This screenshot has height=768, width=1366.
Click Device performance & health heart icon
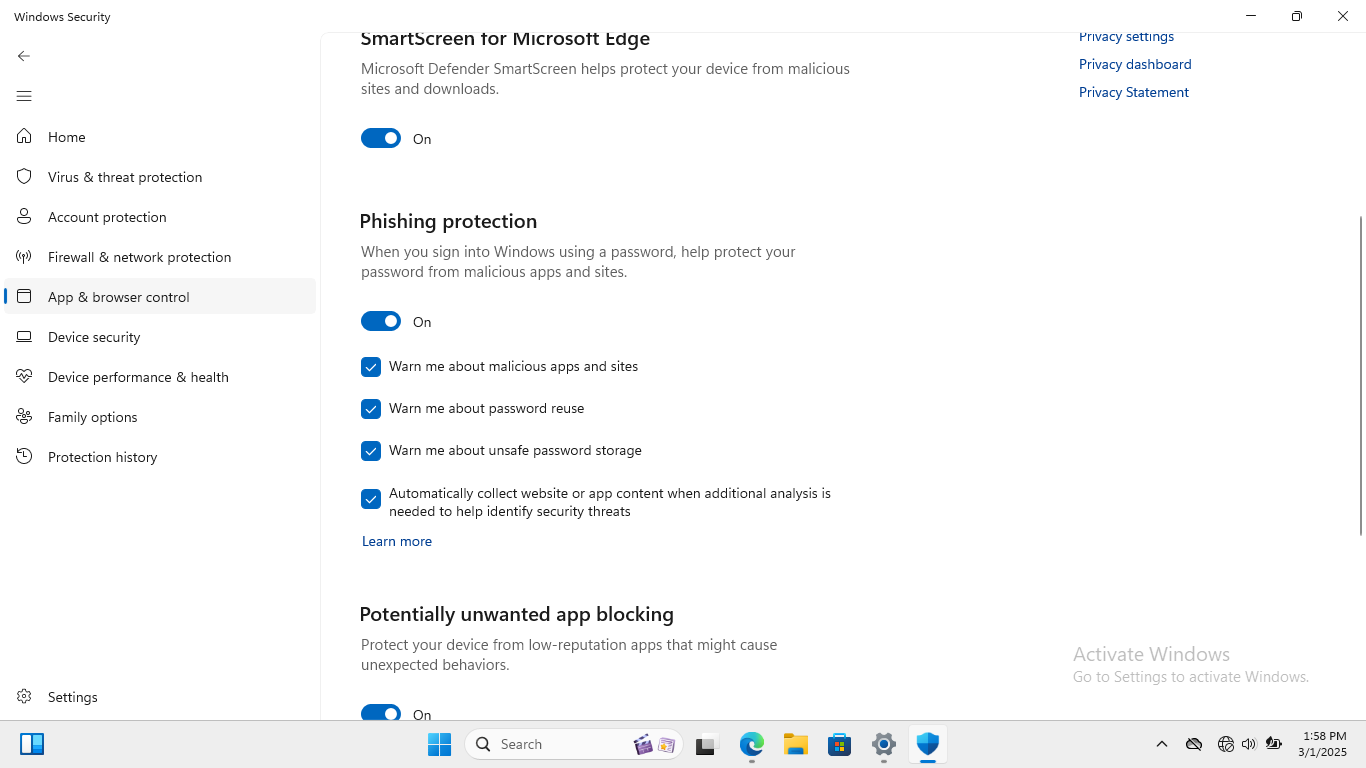click(x=24, y=377)
